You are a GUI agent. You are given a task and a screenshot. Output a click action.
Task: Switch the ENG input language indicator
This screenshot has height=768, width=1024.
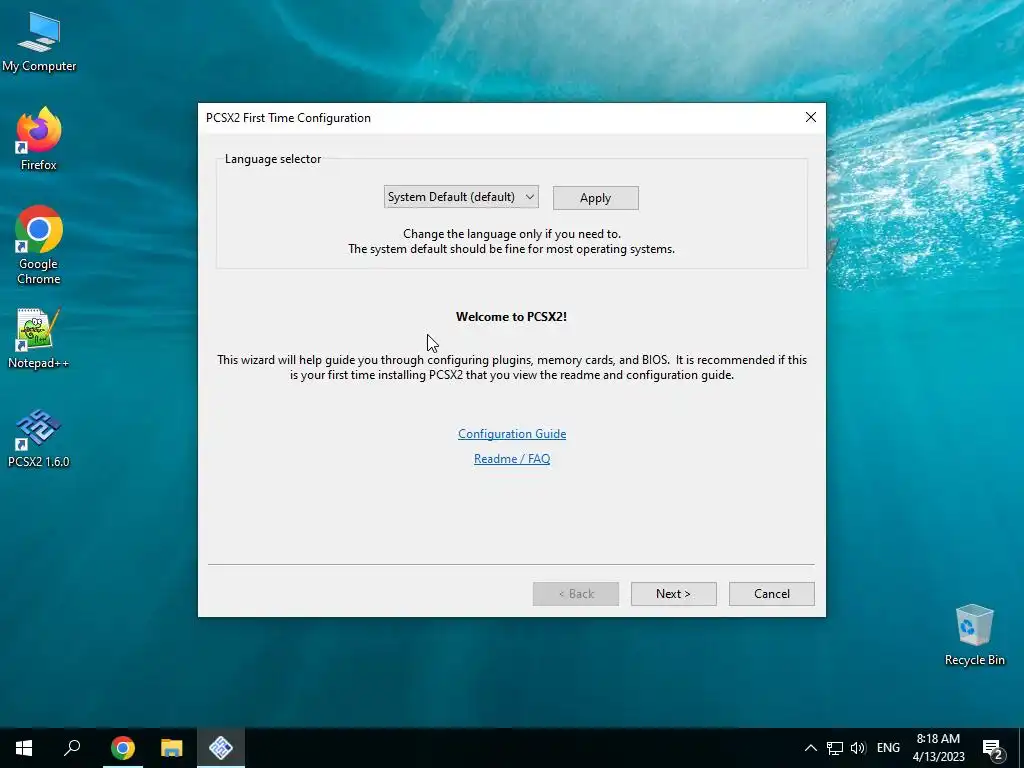pyautogui.click(x=888, y=748)
